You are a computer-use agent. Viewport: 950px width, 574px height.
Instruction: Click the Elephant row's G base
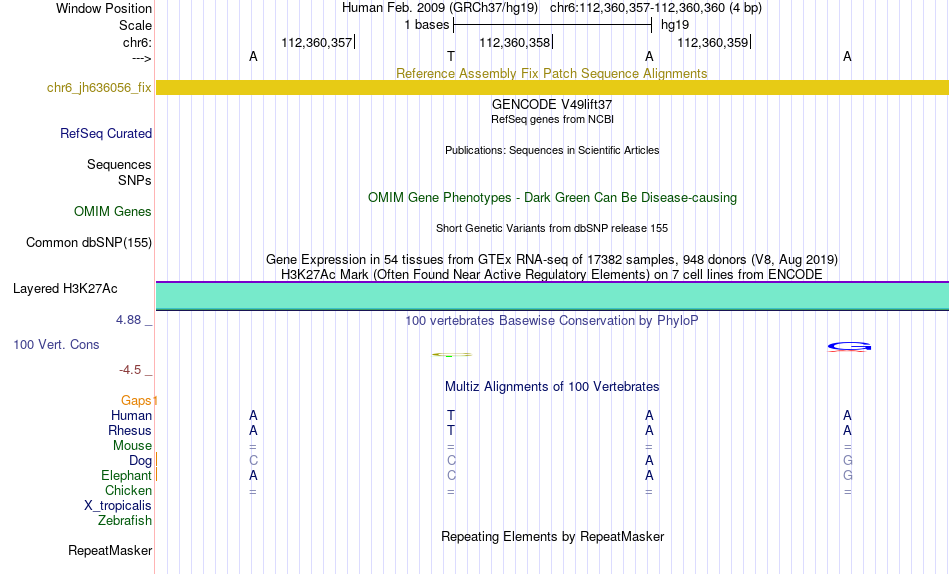click(x=848, y=476)
